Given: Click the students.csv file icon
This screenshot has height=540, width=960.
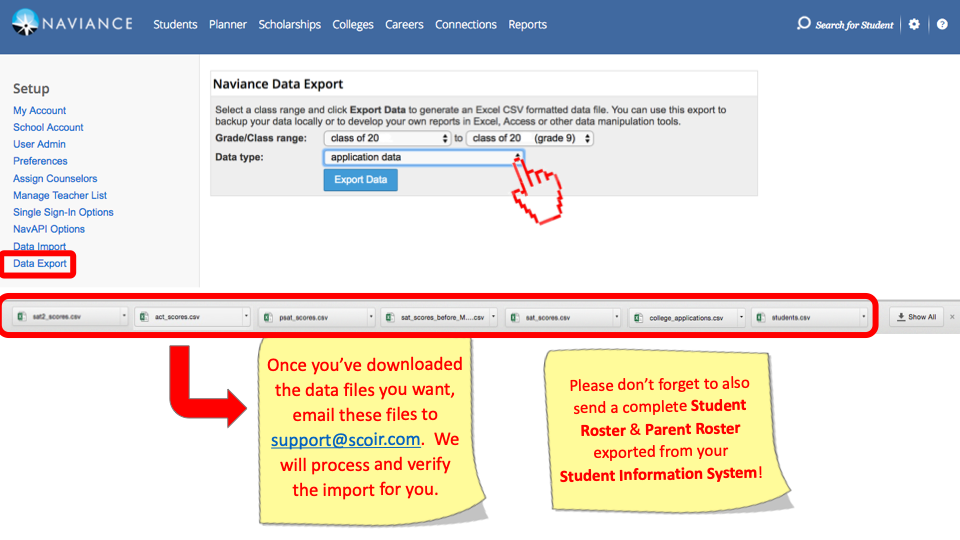Looking at the screenshot, I should point(760,317).
